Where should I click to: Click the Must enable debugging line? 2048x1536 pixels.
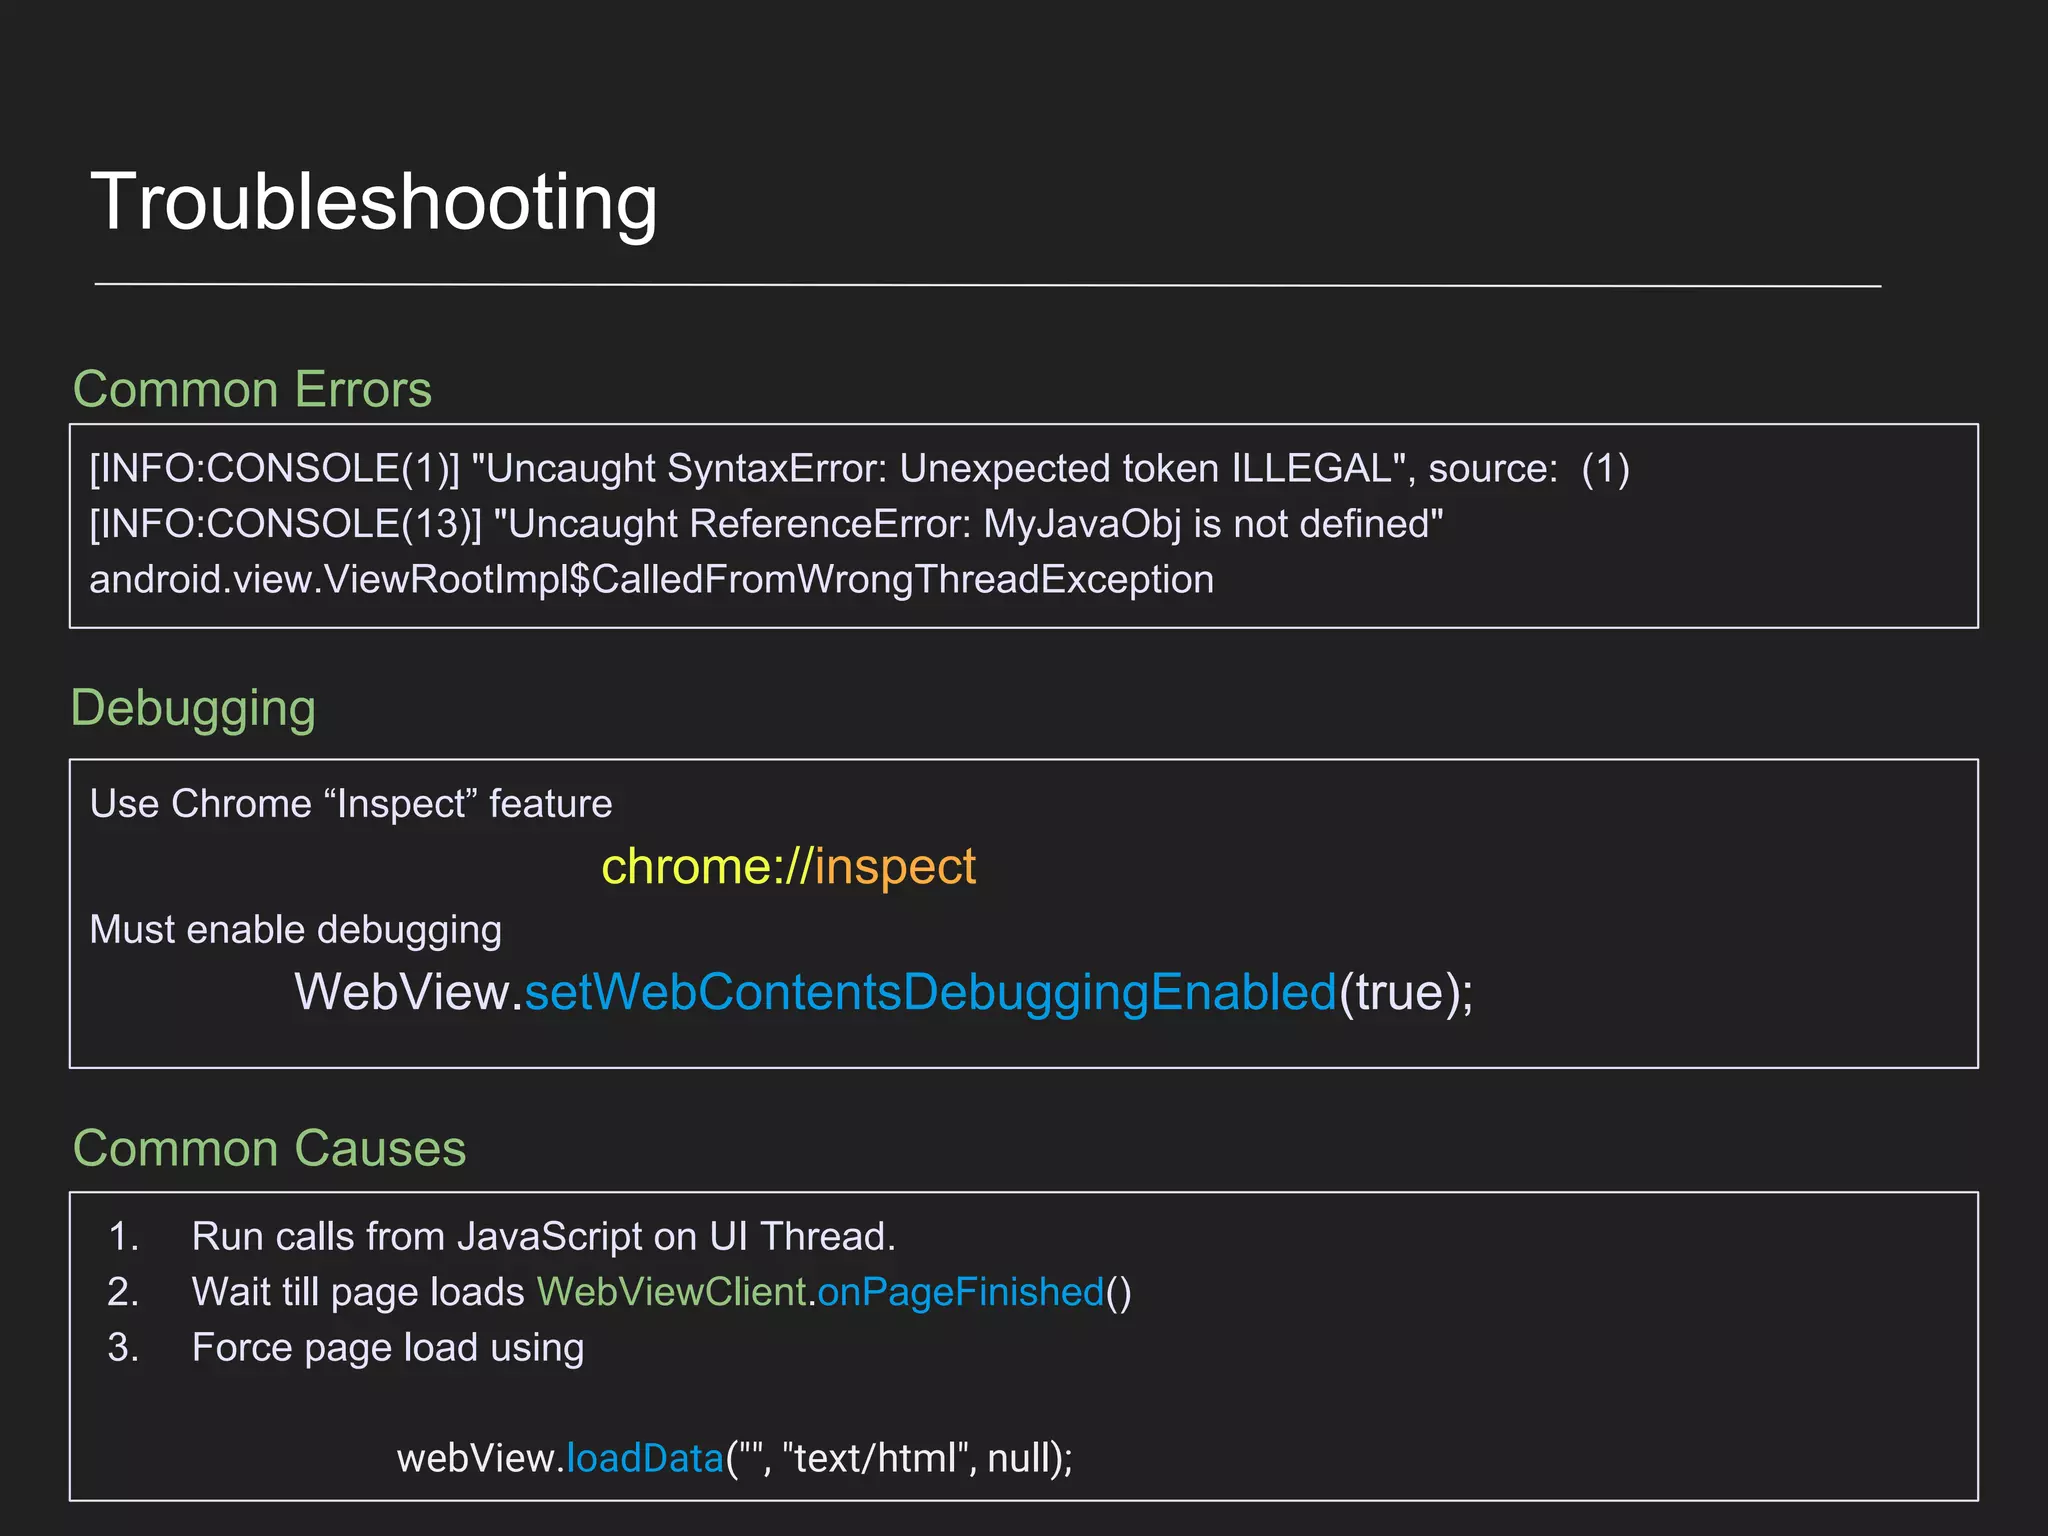pos(296,931)
